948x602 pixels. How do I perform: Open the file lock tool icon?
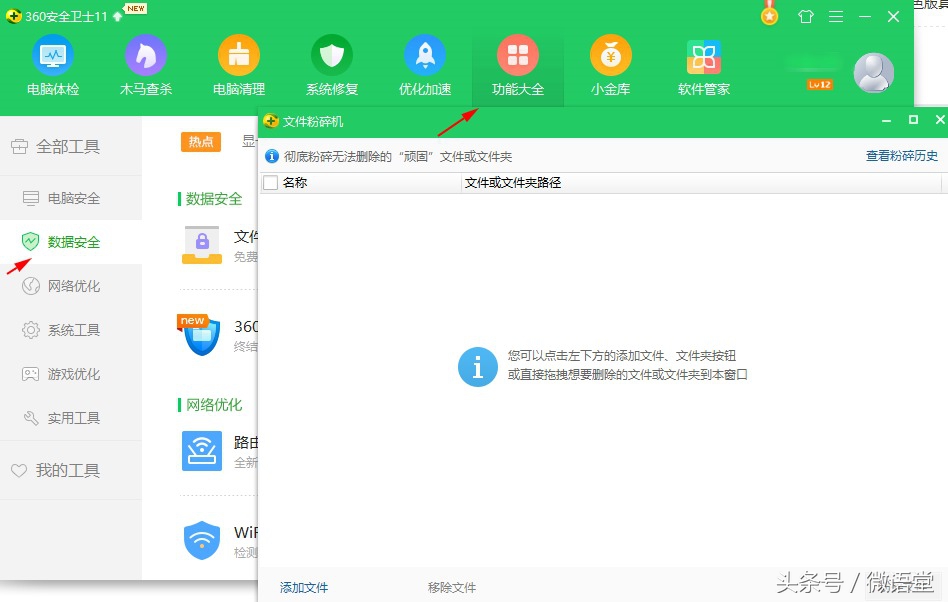coord(202,245)
